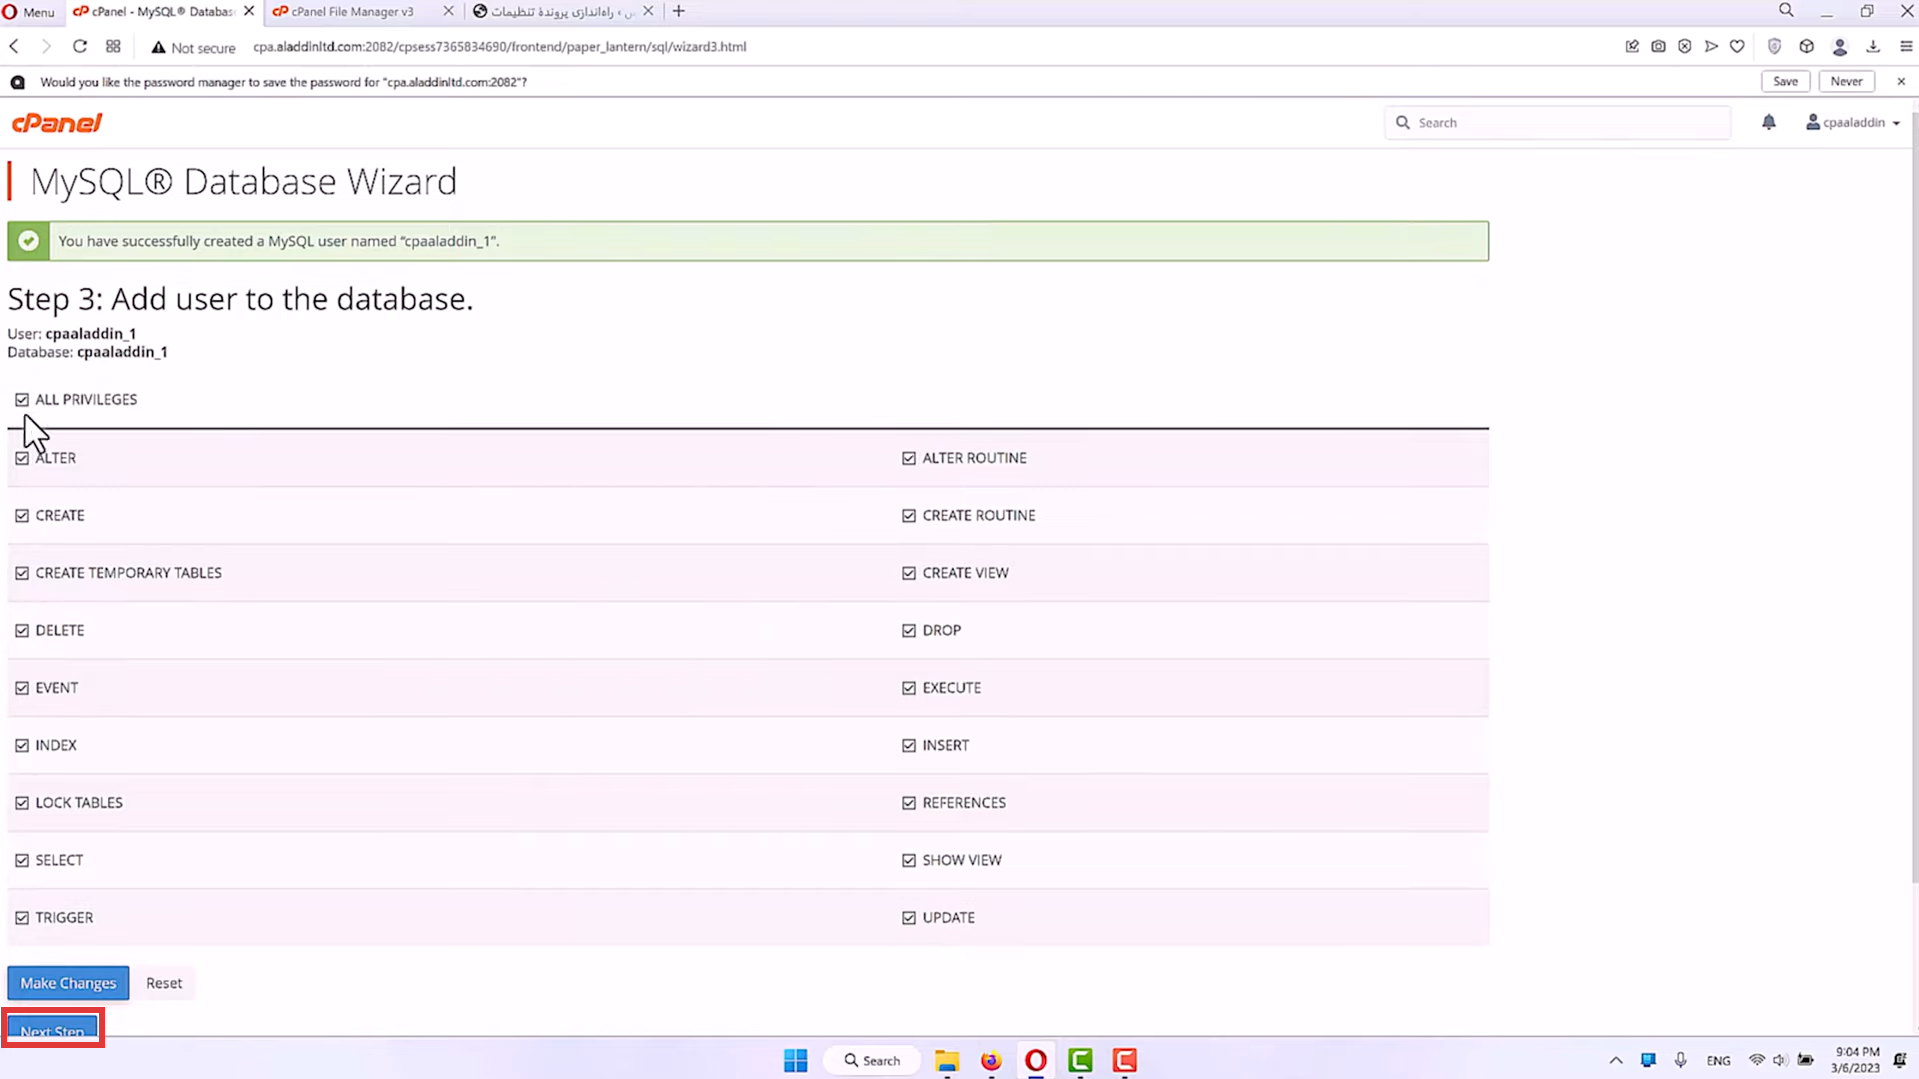Toggle the ALTER ROUTINE checkbox
Image resolution: width=1919 pixels, height=1079 pixels.
pos(909,458)
